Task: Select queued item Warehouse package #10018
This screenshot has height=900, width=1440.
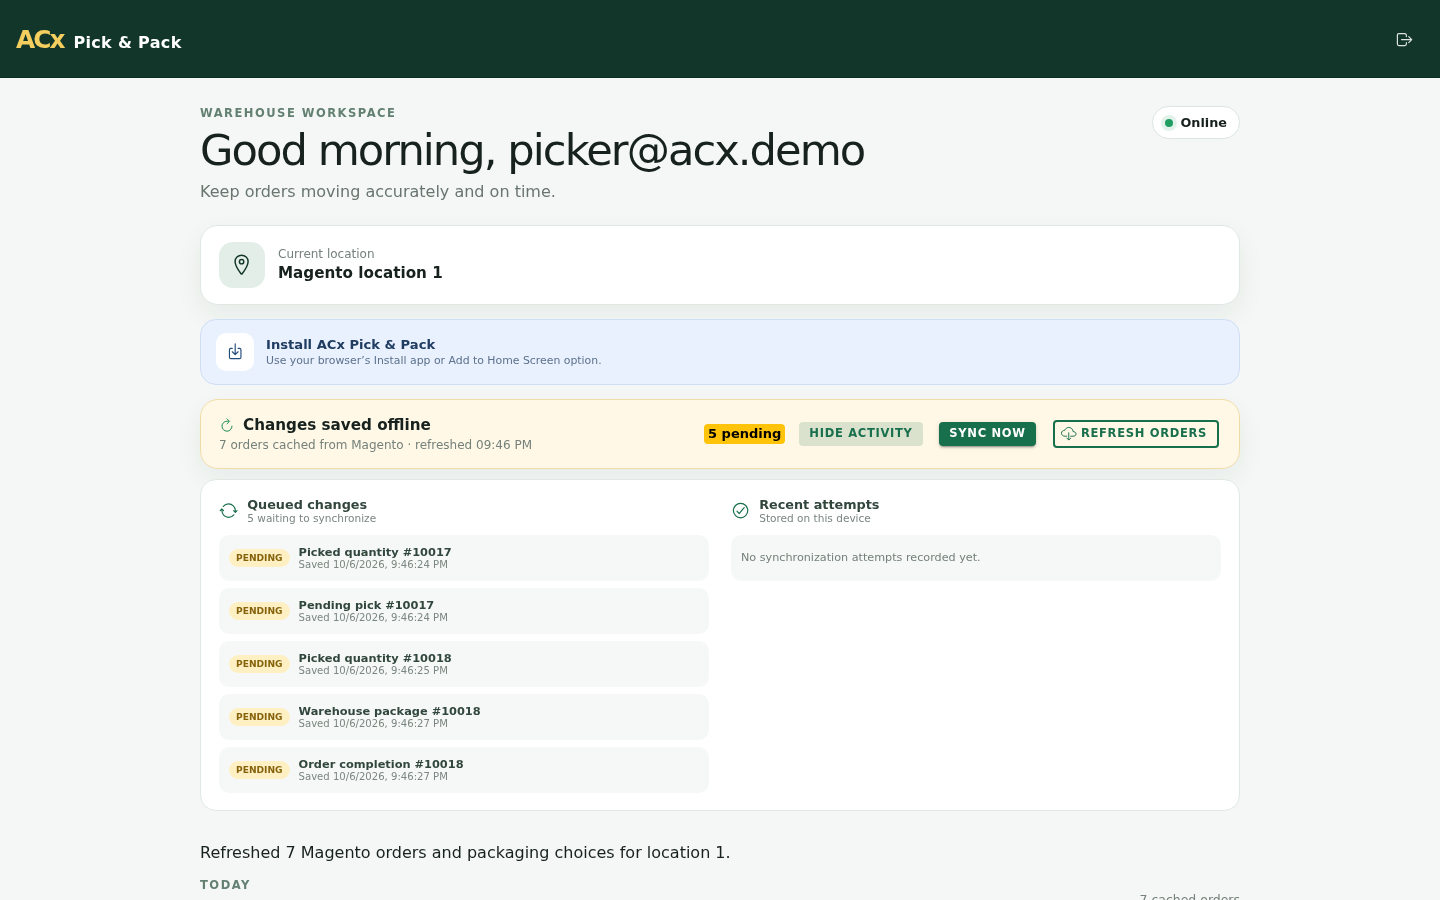Action: tap(464, 717)
